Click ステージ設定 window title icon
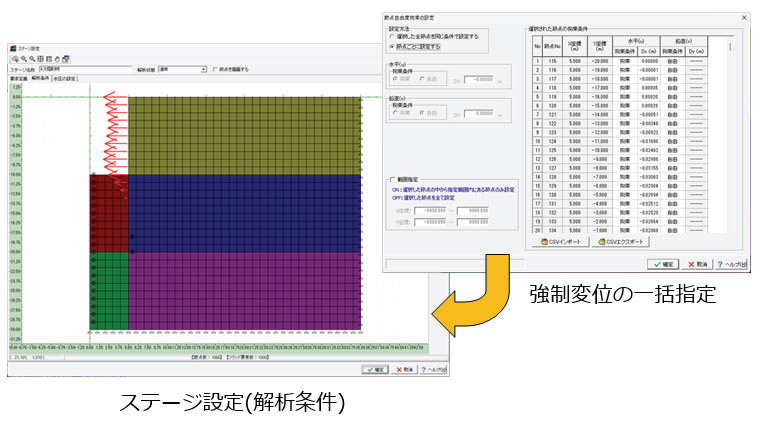 point(14,48)
